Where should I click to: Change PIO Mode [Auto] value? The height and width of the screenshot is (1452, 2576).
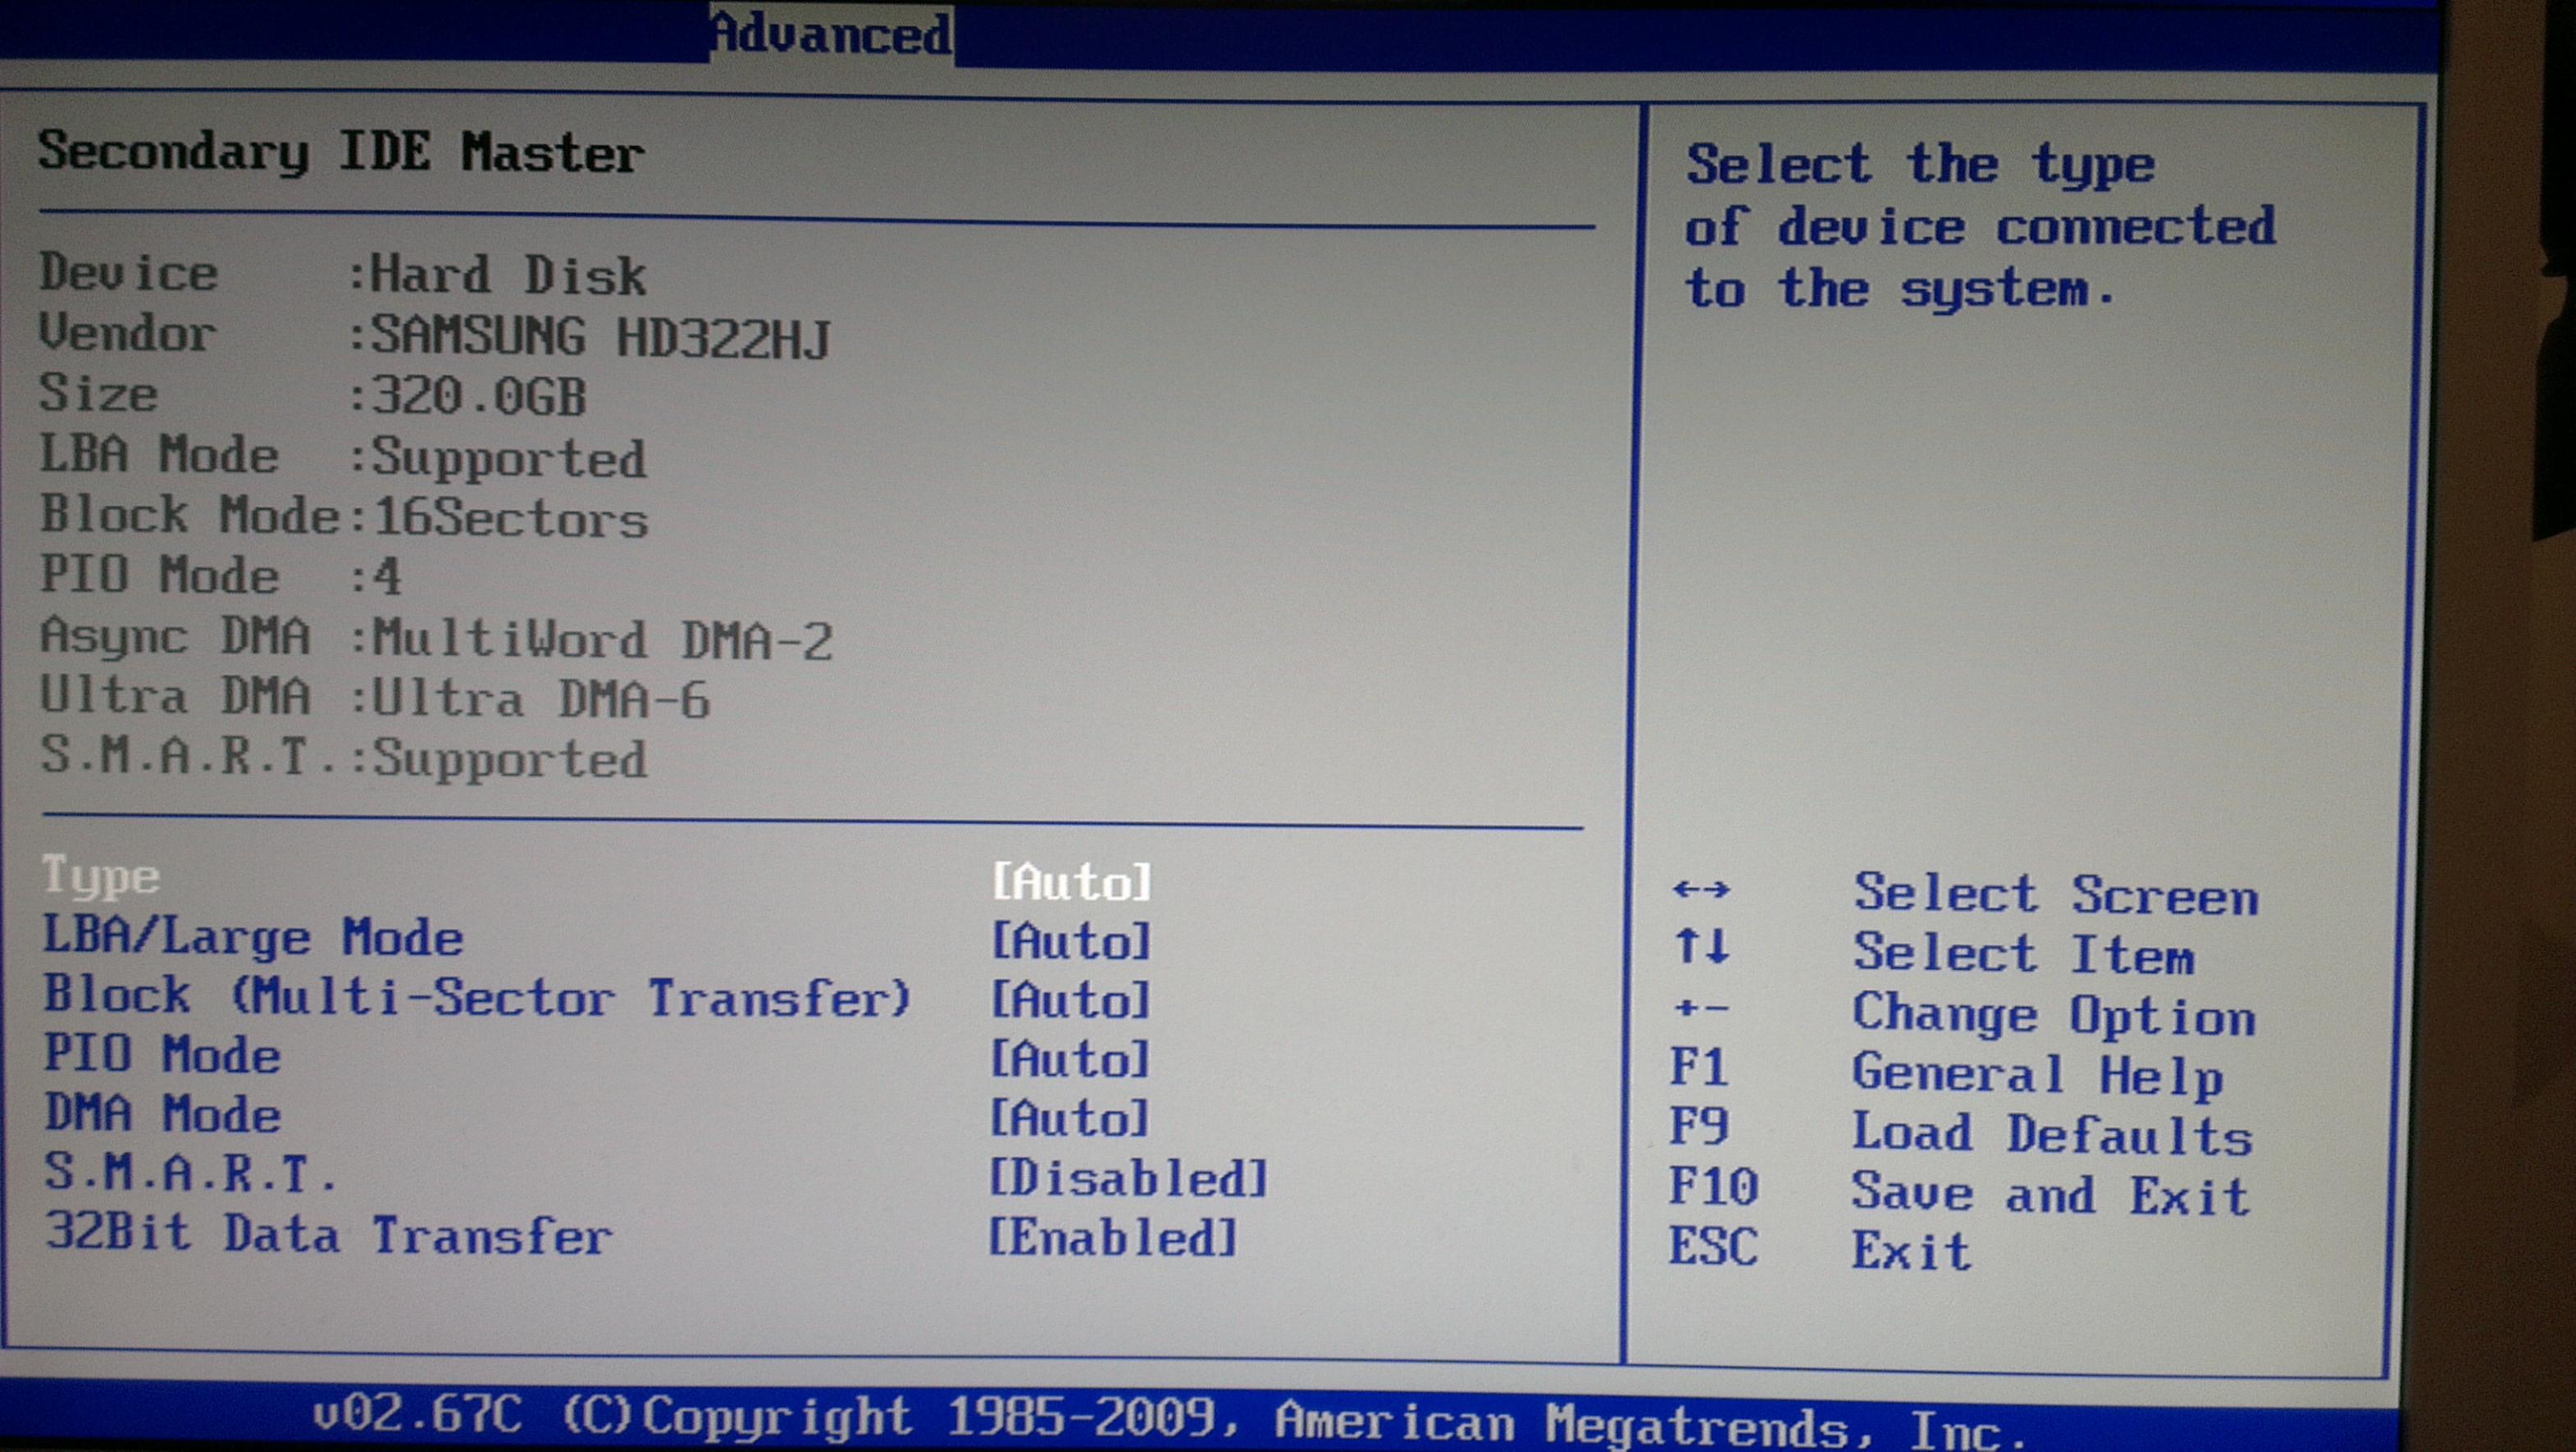[x=1071, y=1059]
